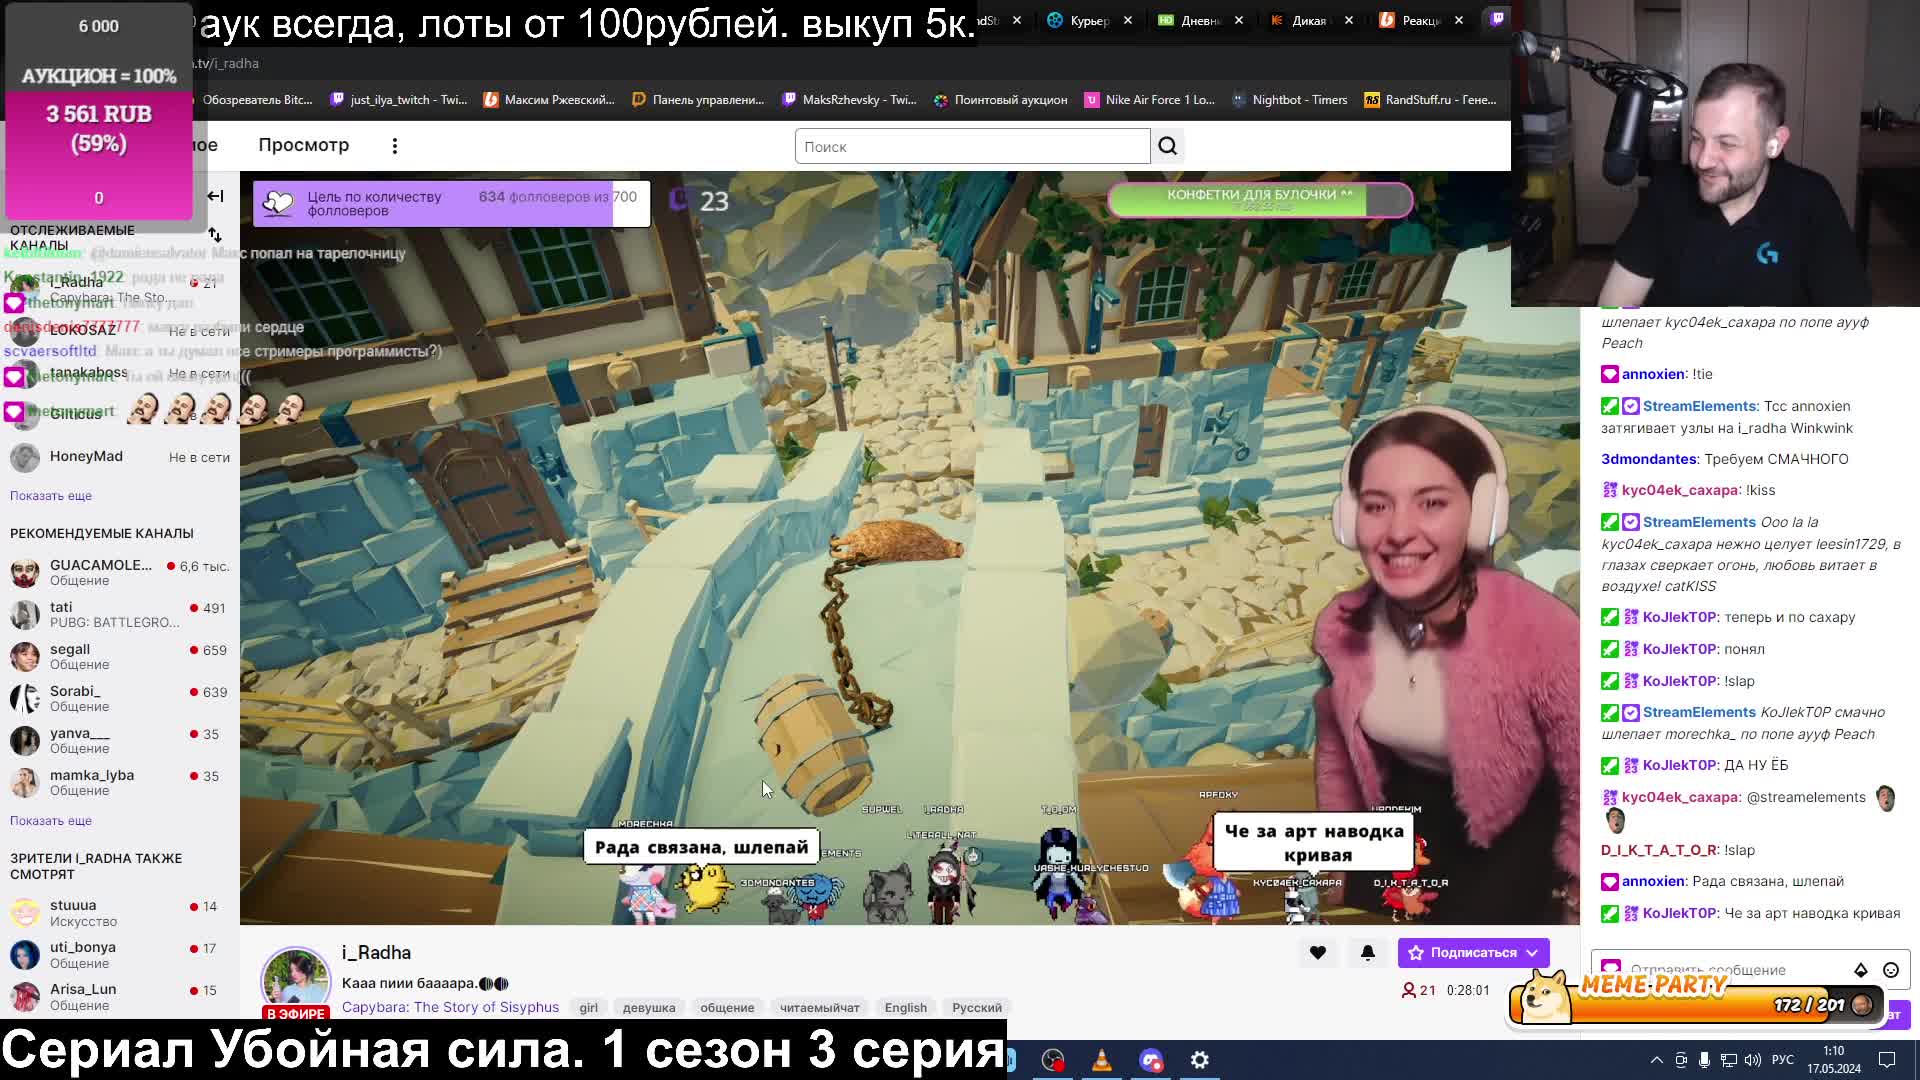Viewport: 1920px width, 1080px height.
Task: Open Nike Air Force 1 bookmark
Action: (1150, 100)
